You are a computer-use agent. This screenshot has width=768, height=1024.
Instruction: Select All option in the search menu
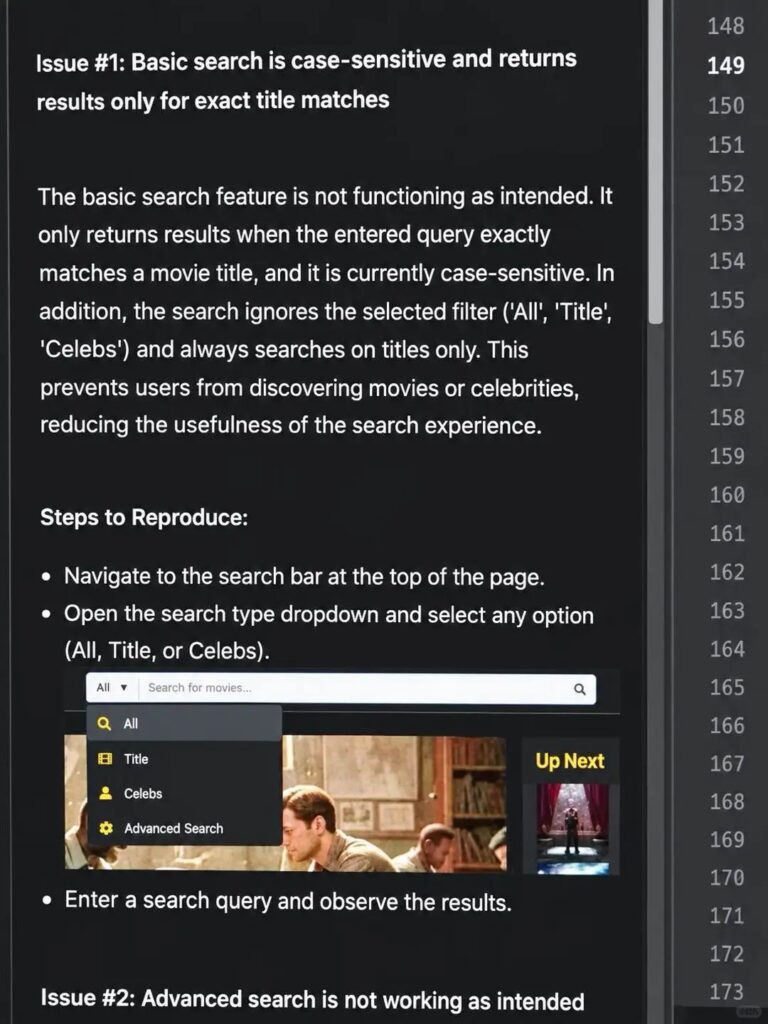pyautogui.click(x=184, y=723)
